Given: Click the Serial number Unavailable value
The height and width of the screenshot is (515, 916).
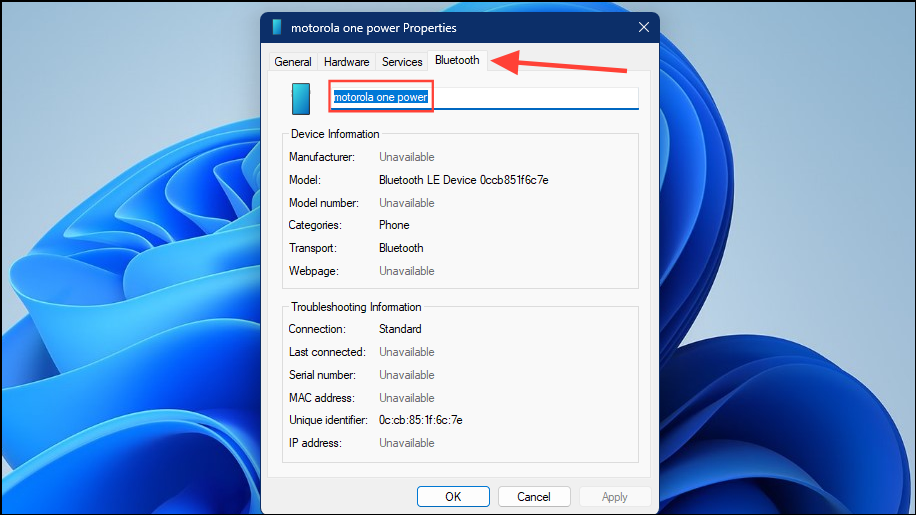Looking at the screenshot, I should [407, 375].
